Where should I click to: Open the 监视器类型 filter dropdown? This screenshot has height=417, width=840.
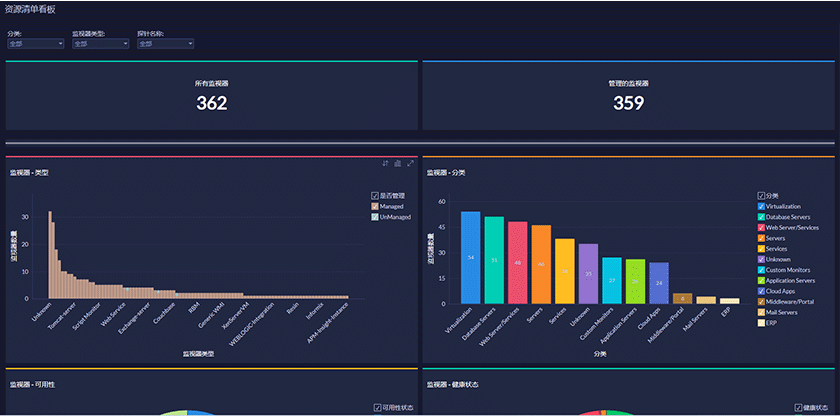point(101,44)
